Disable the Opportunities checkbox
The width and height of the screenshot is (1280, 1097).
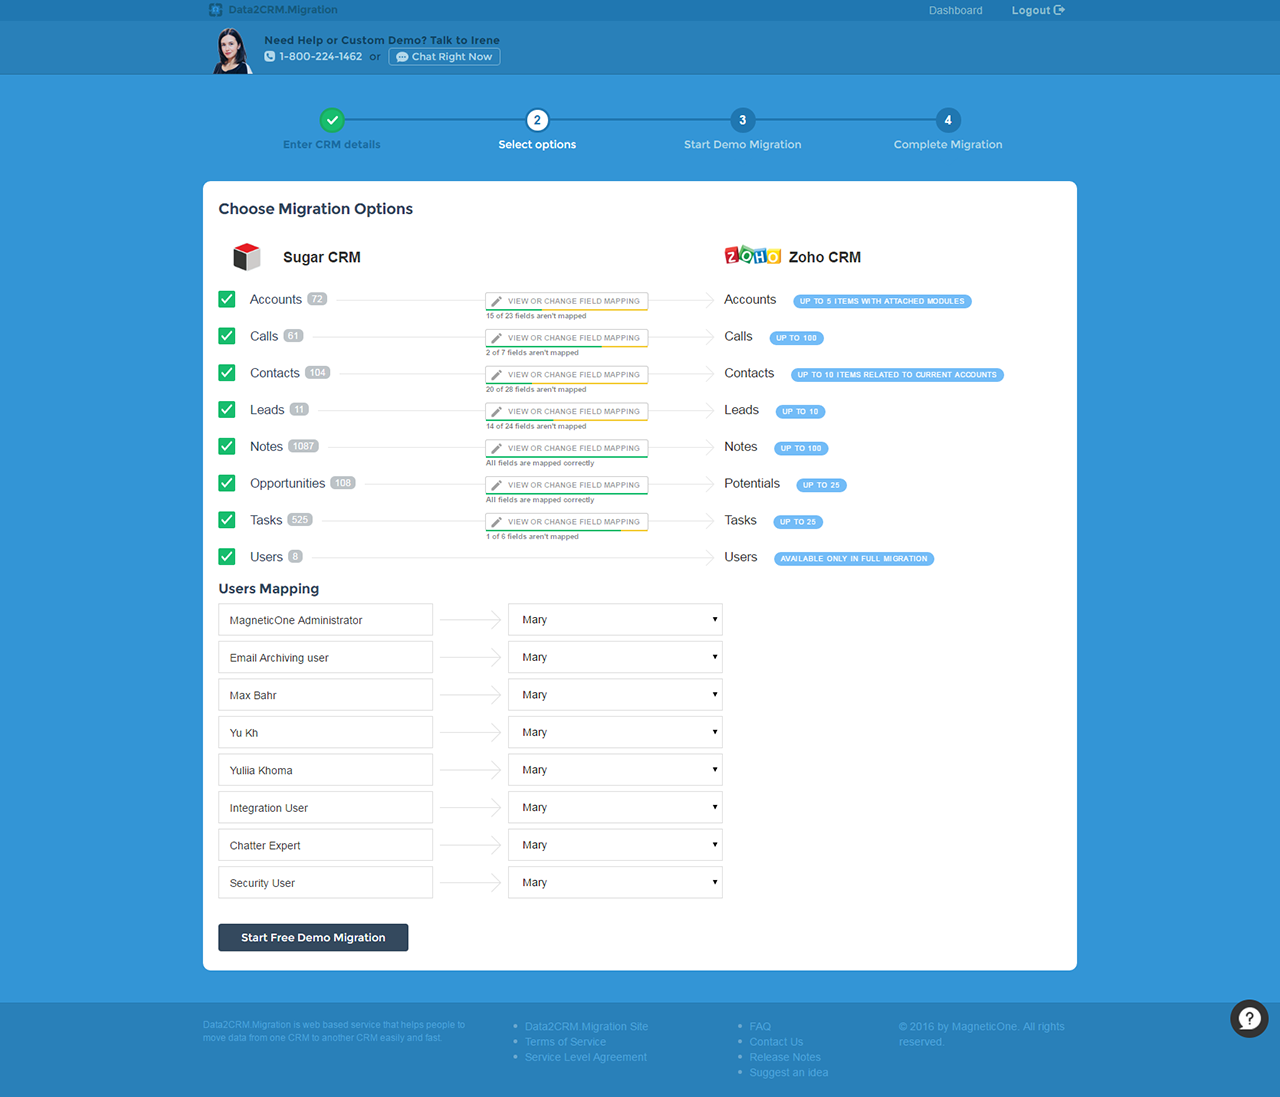(227, 483)
